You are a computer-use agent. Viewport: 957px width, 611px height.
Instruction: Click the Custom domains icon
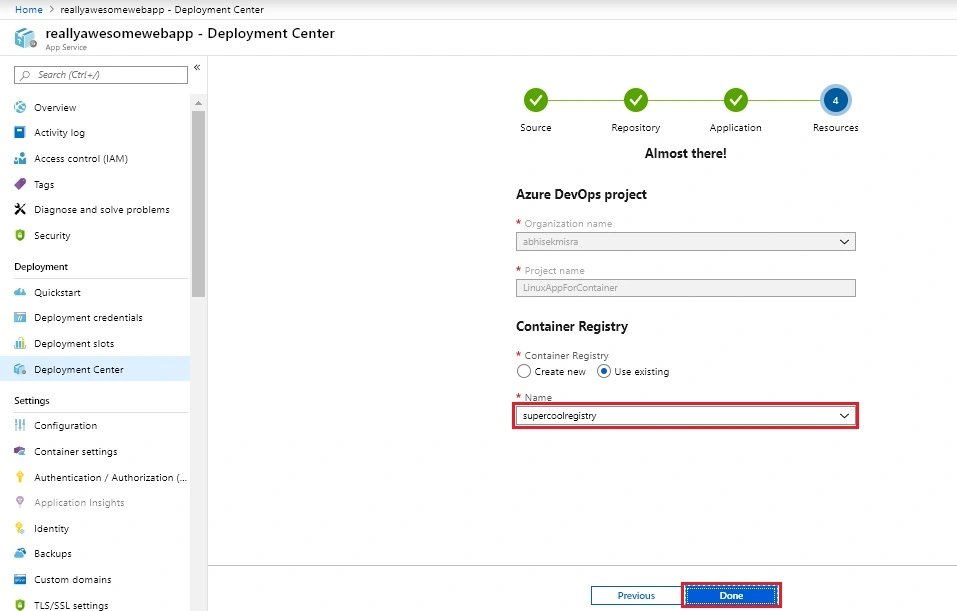20,579
